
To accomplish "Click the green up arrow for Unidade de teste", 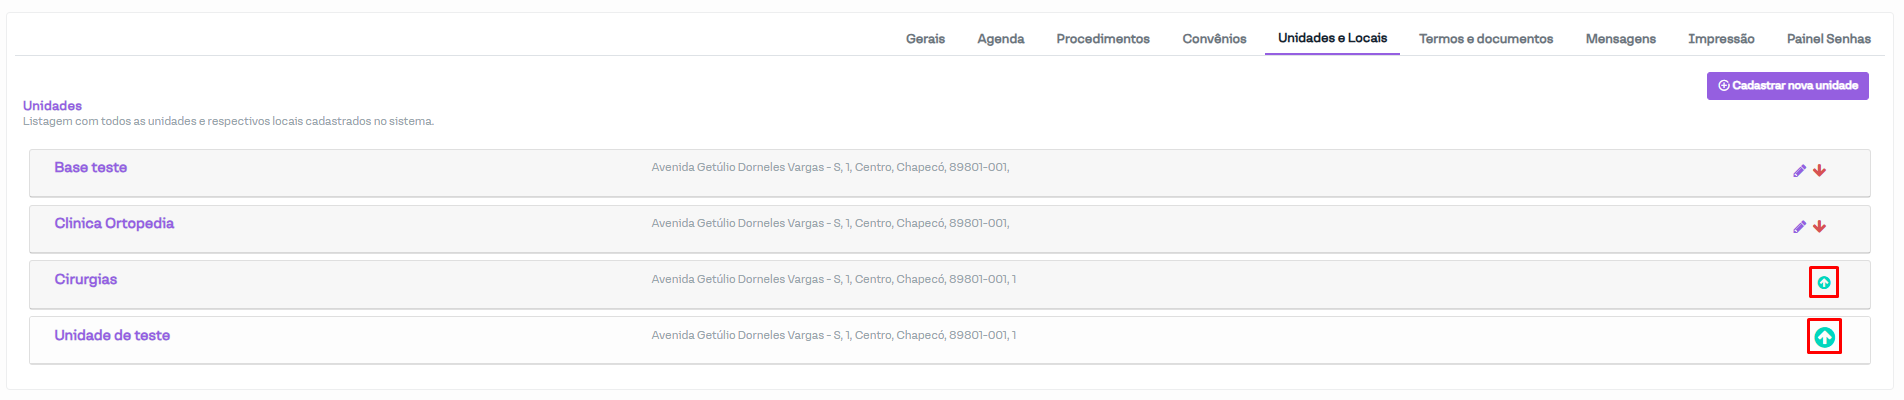I will pos(1824,337).
